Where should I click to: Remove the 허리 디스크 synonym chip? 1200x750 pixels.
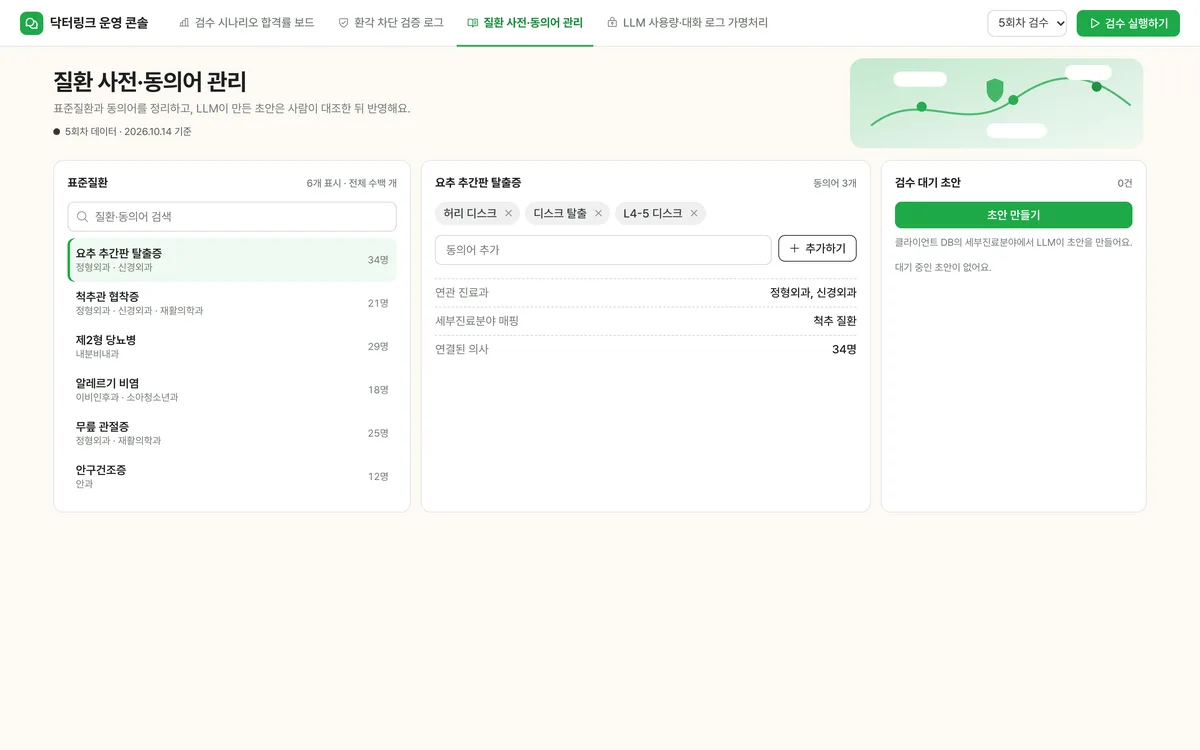[x=508, y=213]
